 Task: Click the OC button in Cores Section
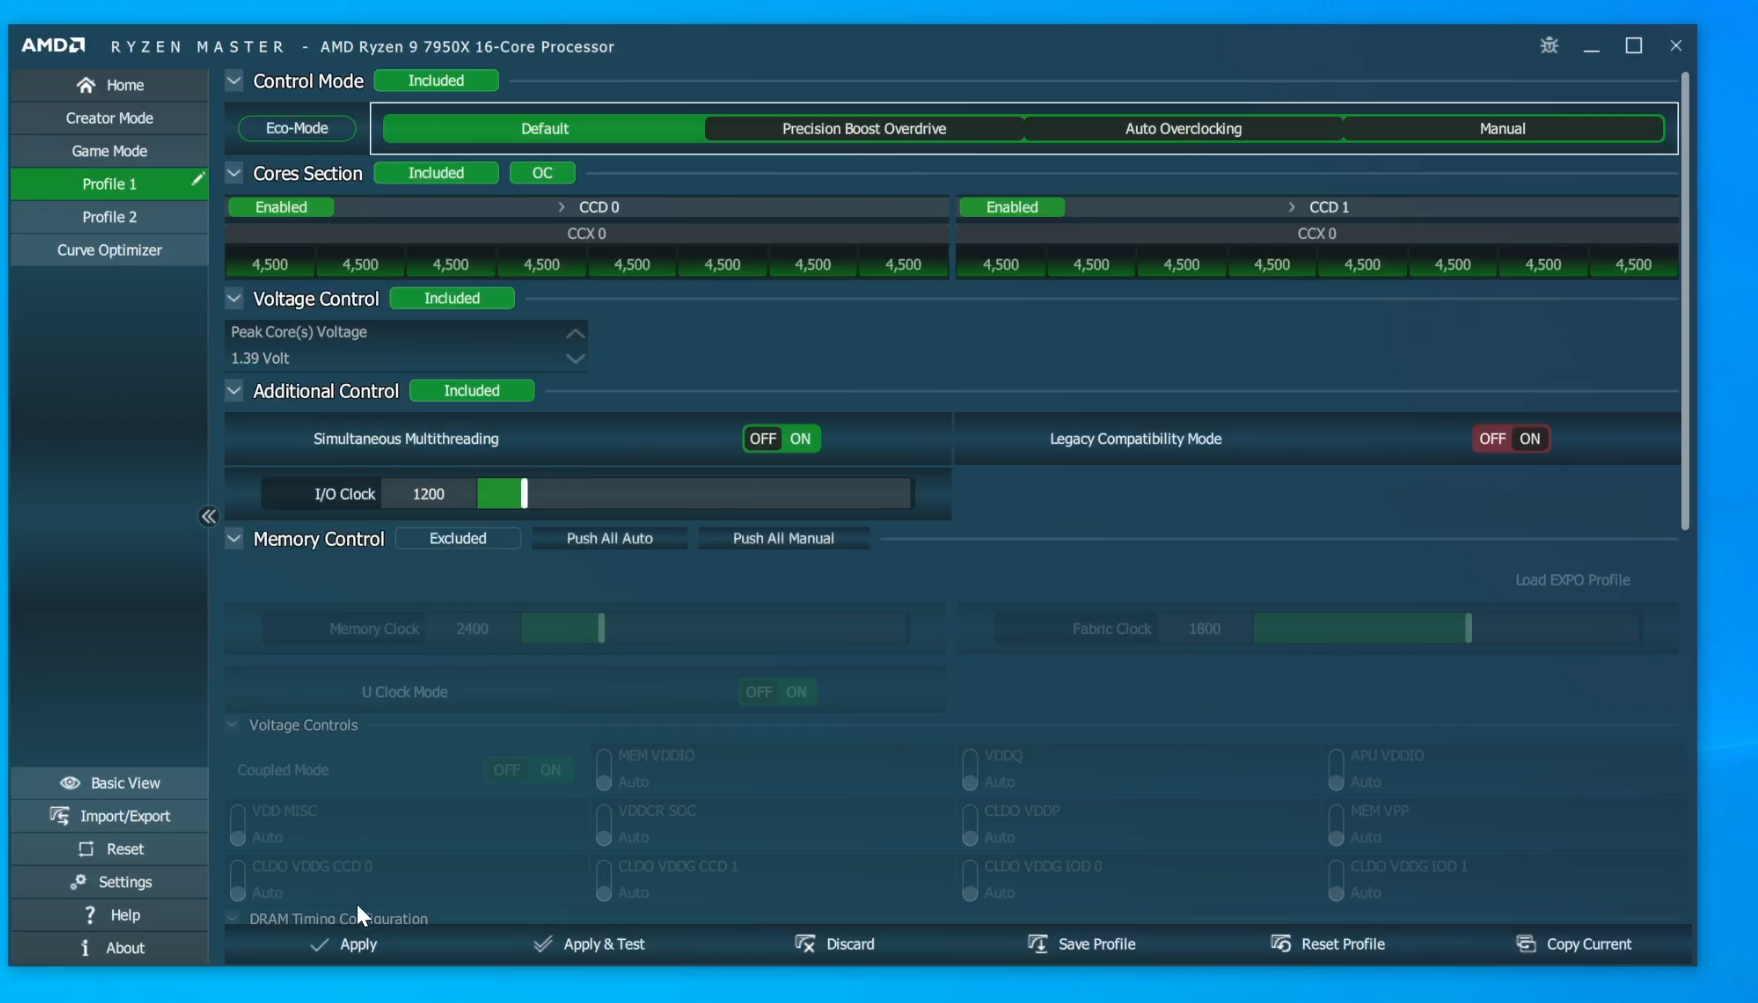542,173
